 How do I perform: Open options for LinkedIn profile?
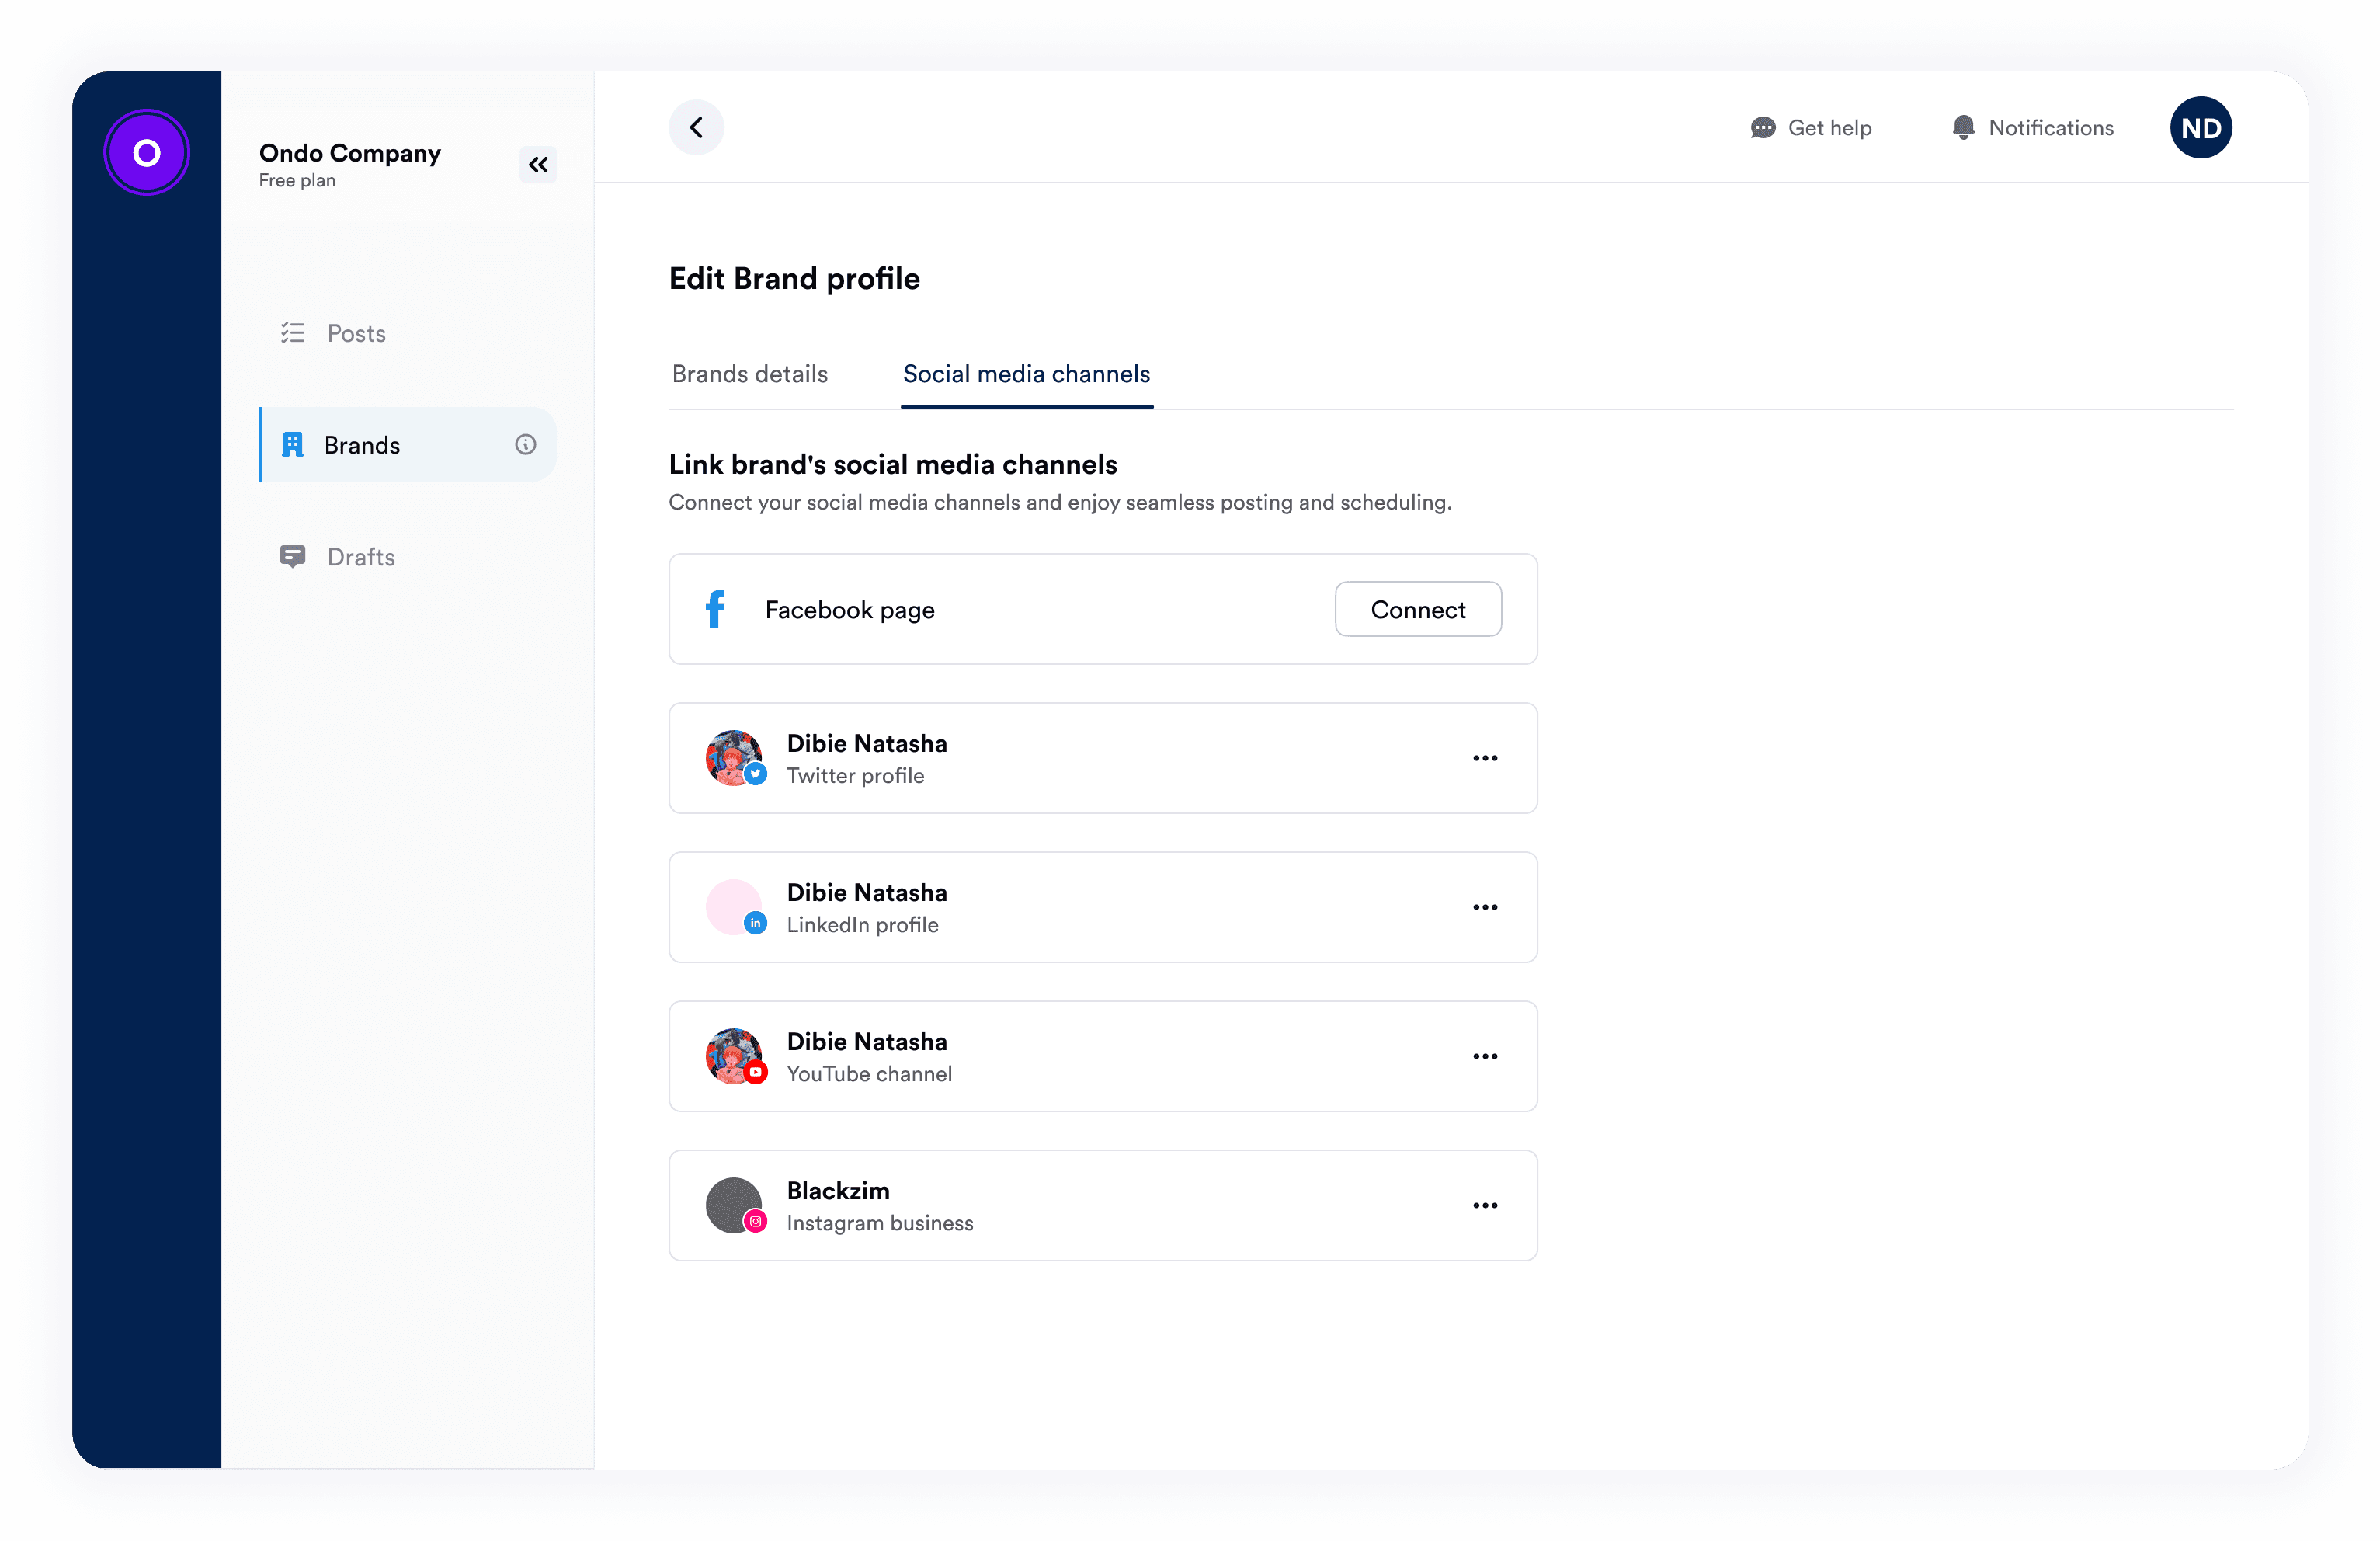click(1485, 907)
